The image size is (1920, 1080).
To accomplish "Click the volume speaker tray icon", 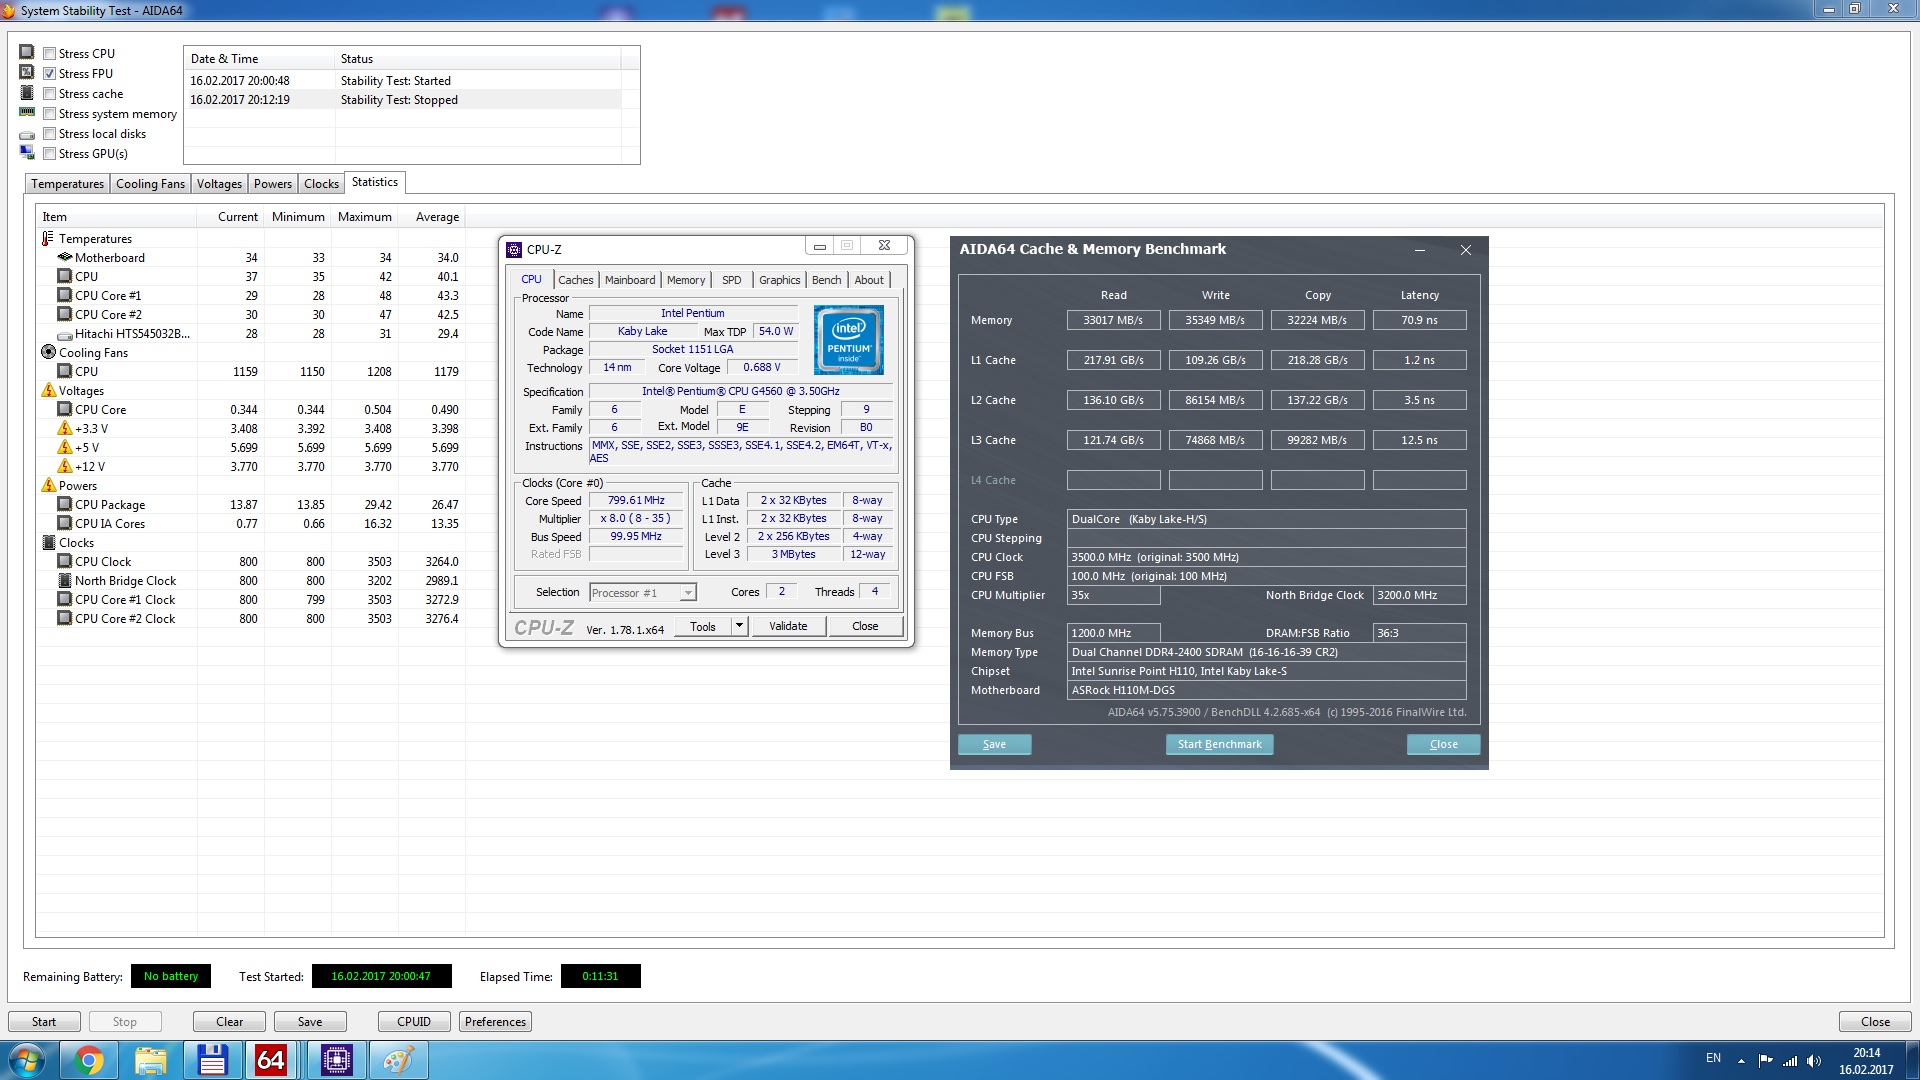I will (1814, 1060).
